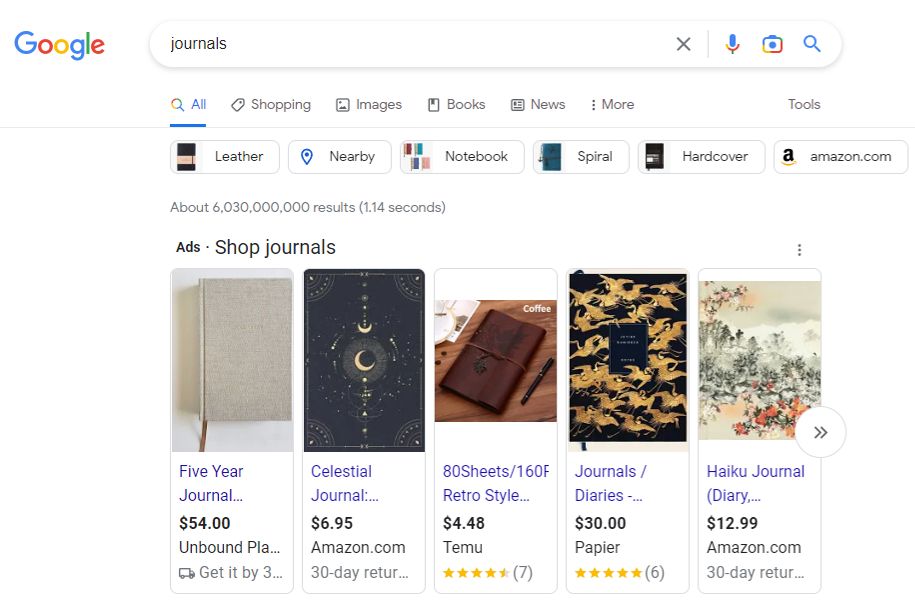Switch to the Shopping tab
915x609 pixels.
coord(271,105)
